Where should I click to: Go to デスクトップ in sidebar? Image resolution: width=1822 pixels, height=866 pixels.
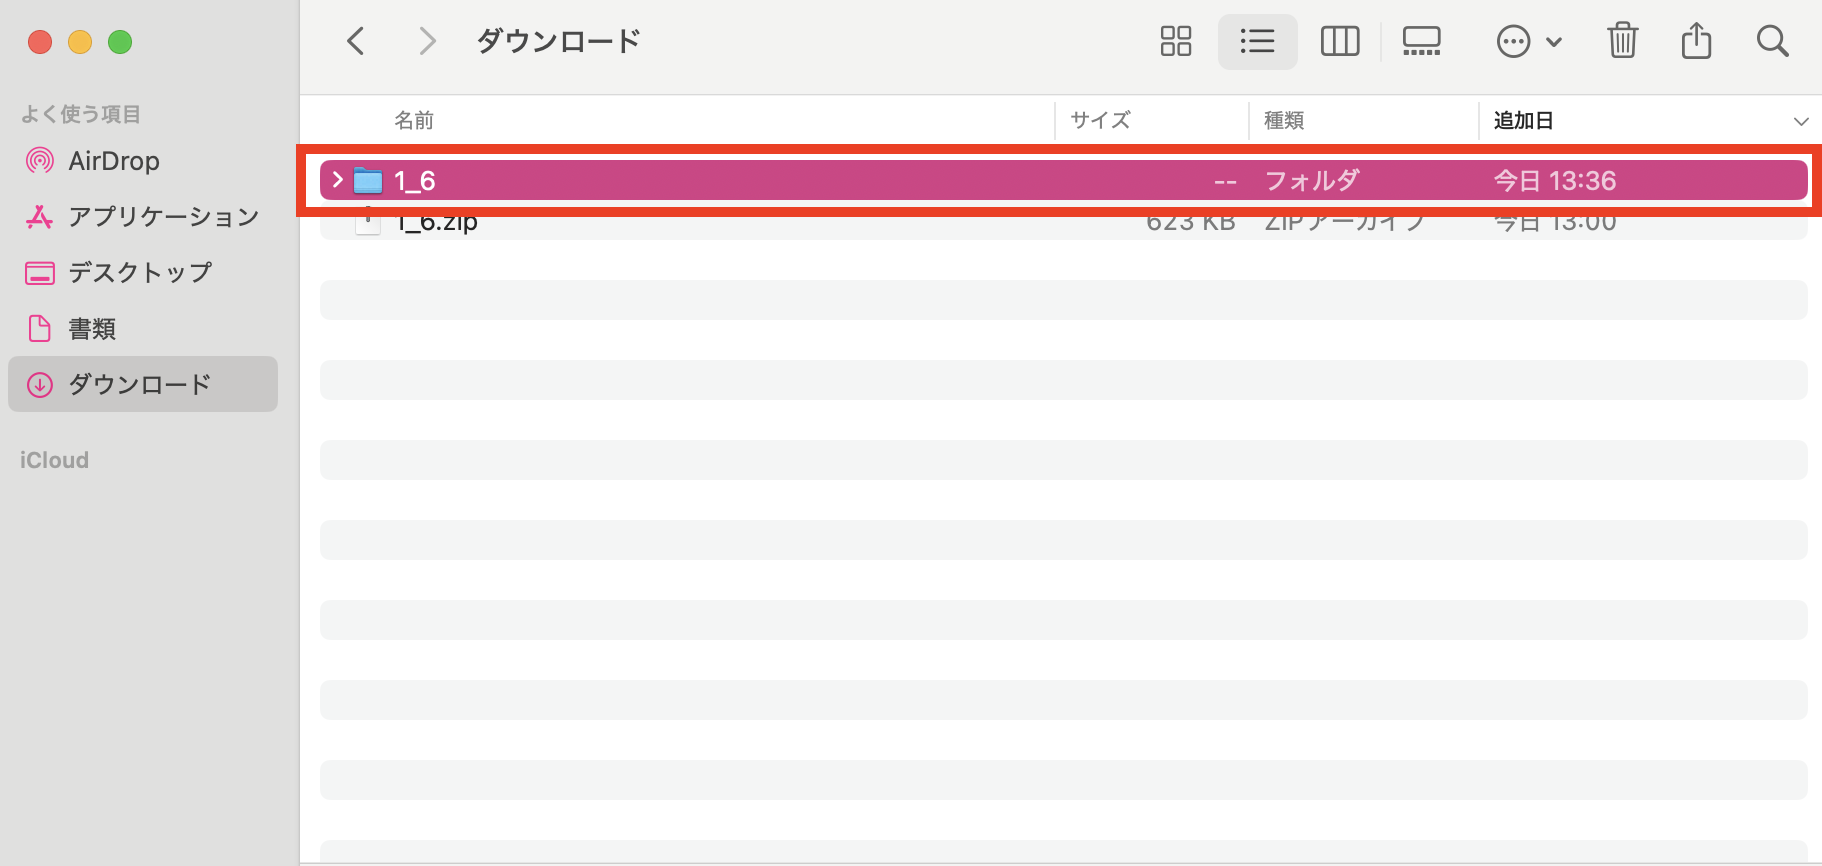coord(139,273)
